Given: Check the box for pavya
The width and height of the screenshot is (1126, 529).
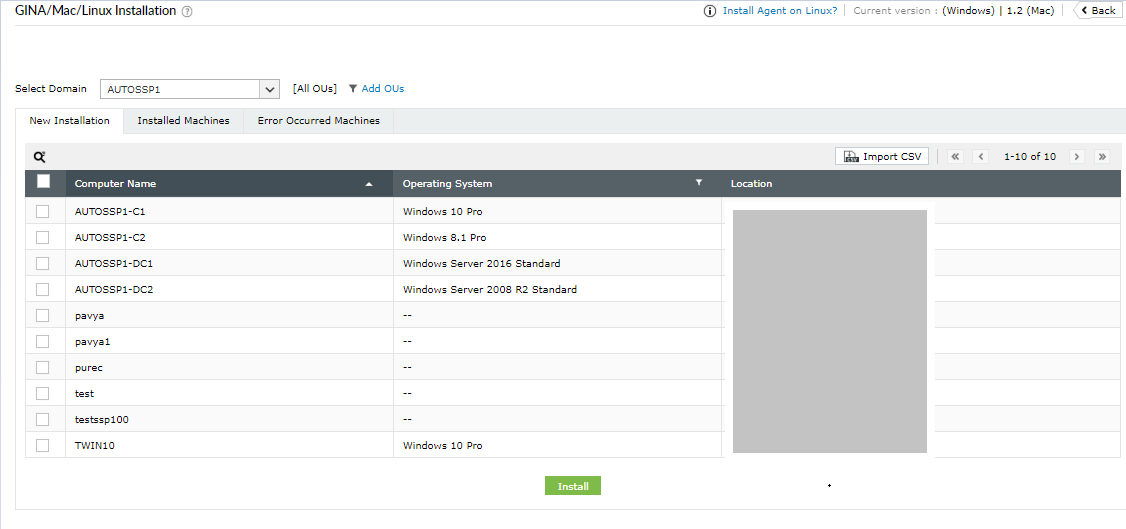Looking at the screenshot, I should coord(42,315).
